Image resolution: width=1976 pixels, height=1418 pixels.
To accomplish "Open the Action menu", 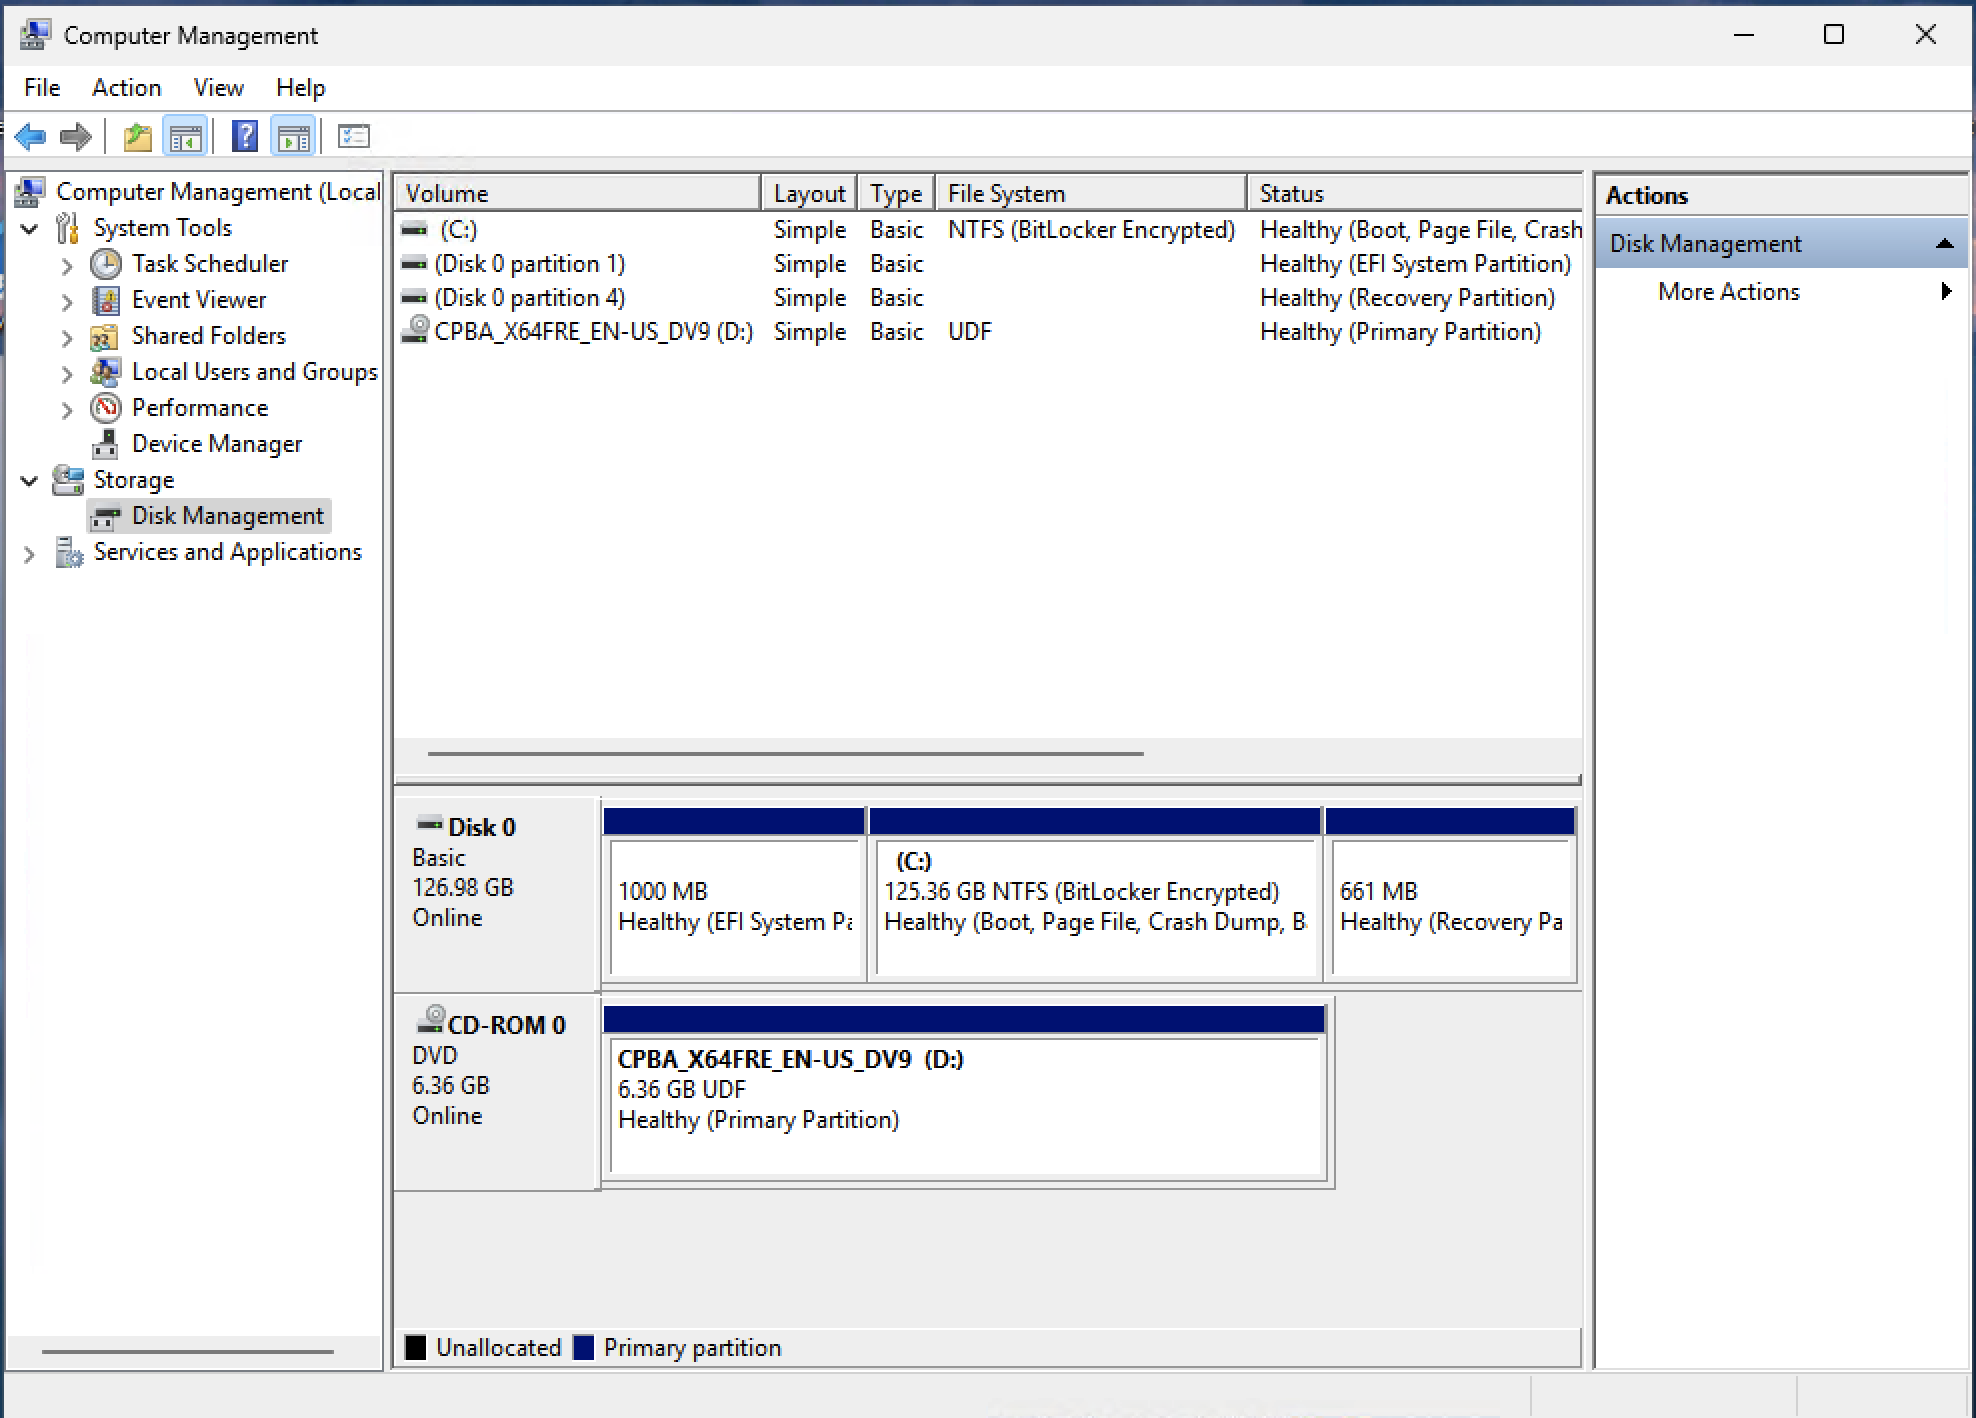I will (126, 88).
